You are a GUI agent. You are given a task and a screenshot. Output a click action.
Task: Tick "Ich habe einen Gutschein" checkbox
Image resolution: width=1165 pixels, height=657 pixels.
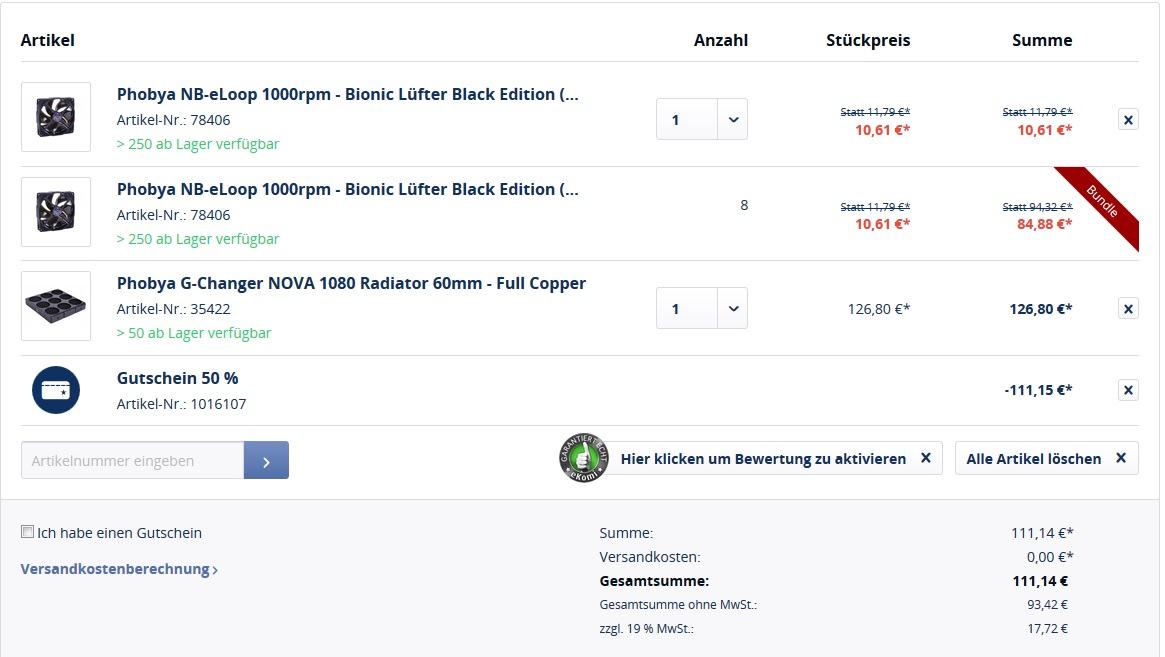click(28, 532)
